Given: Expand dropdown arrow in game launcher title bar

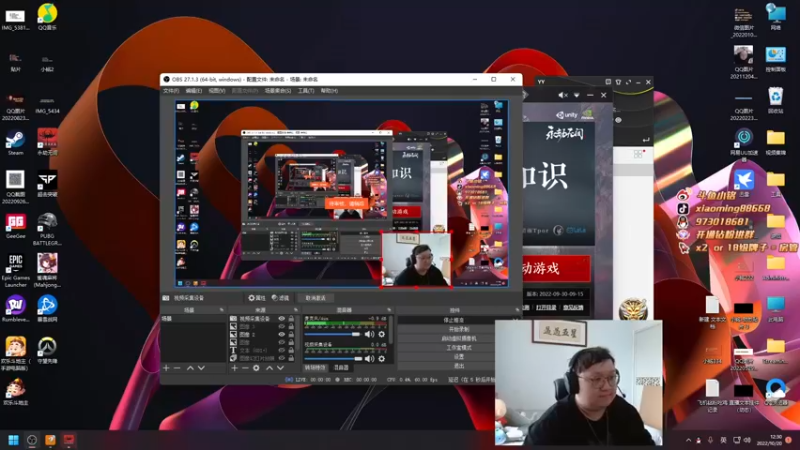Looking at the screenshot, I should 577,95.
